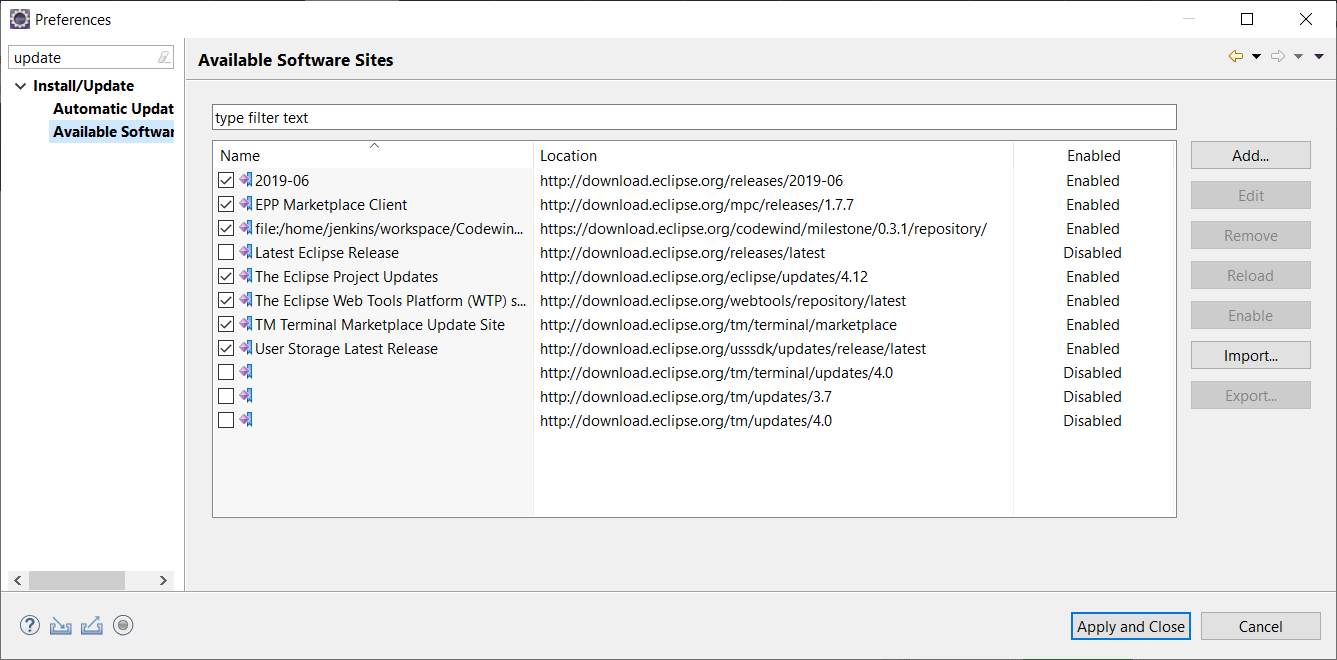
Task: Click the Add button to add a site
Action: pos(1250,155)
